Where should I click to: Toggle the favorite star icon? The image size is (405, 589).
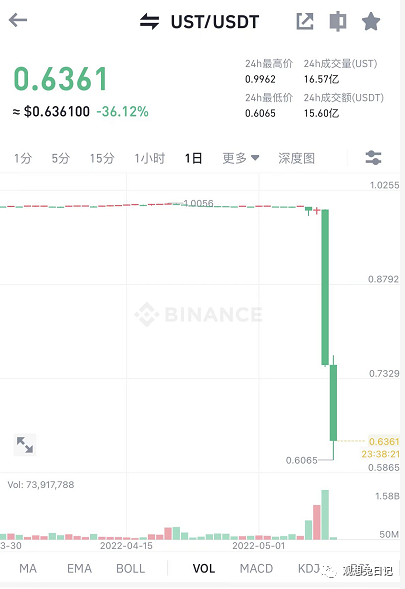[371, 21]
